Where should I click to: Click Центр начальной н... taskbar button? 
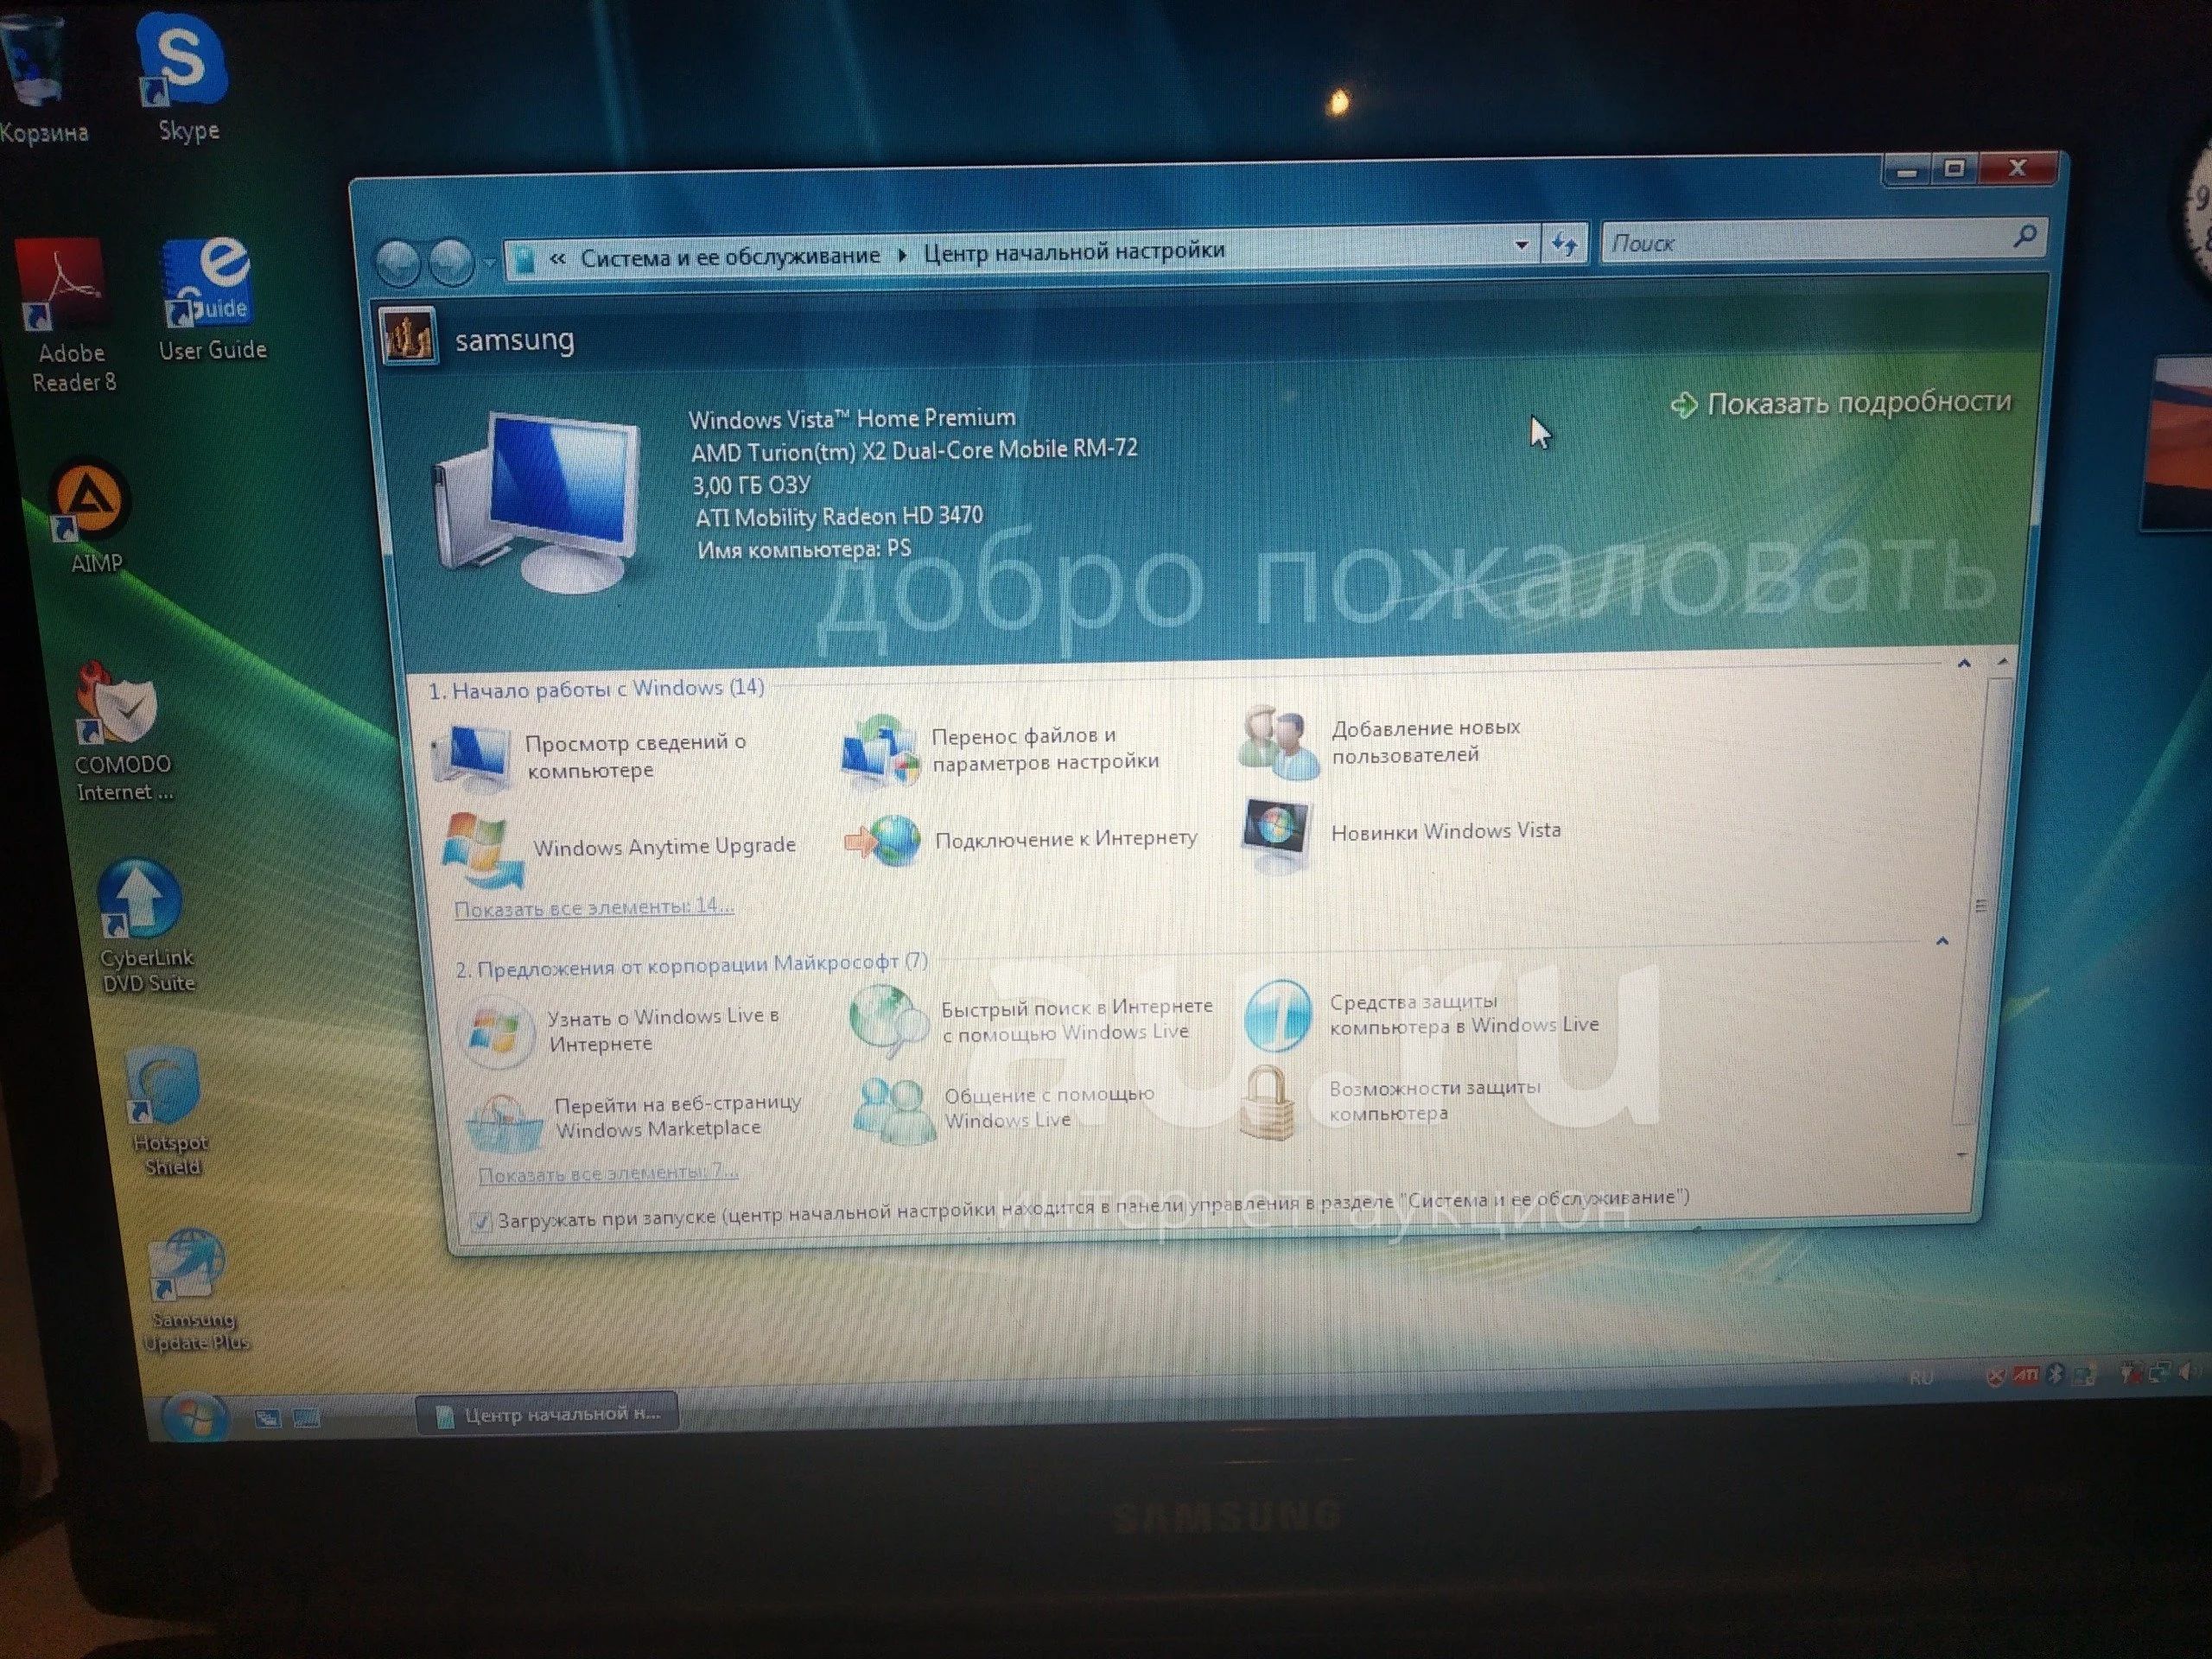click(546, 1414)
